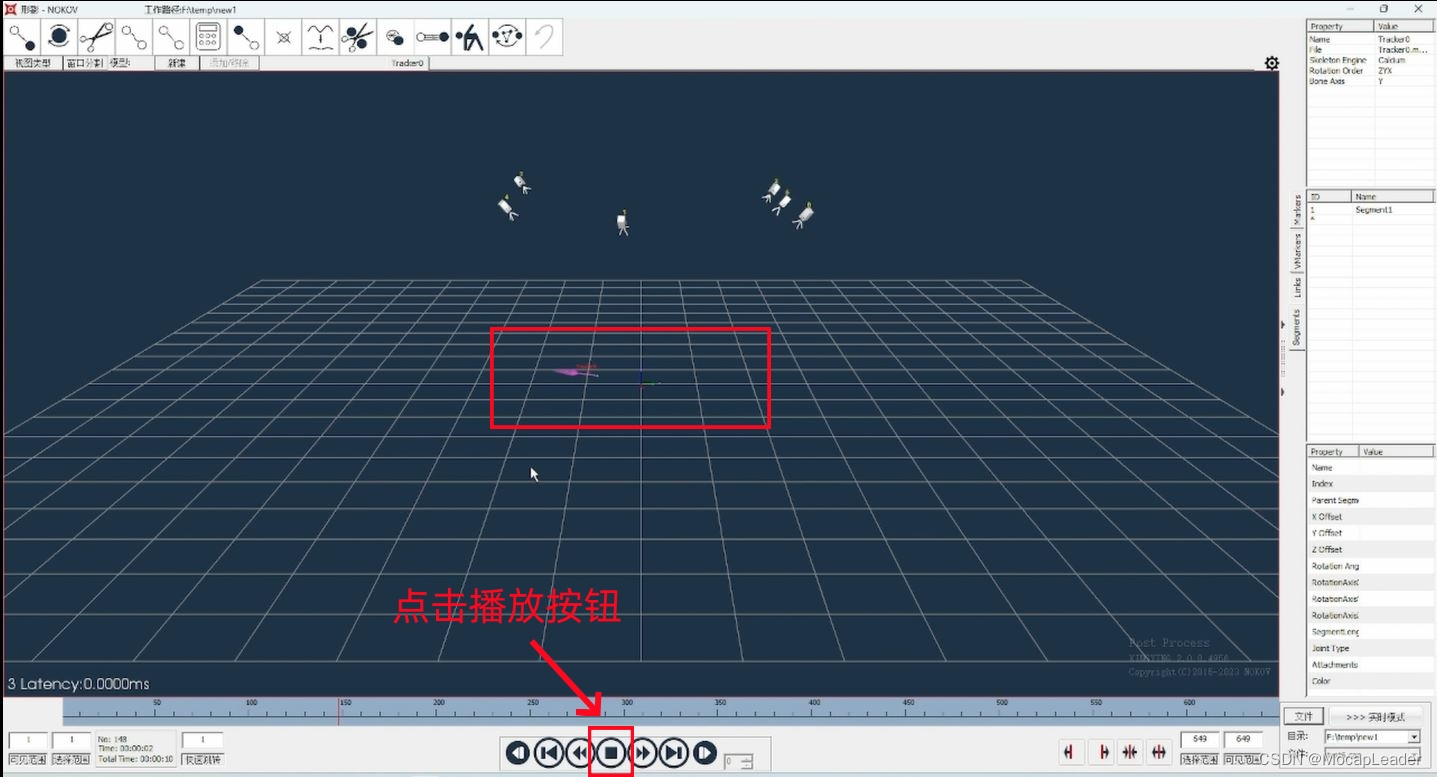
Task: Click the input field showing 549
Action: point(1200,739)
